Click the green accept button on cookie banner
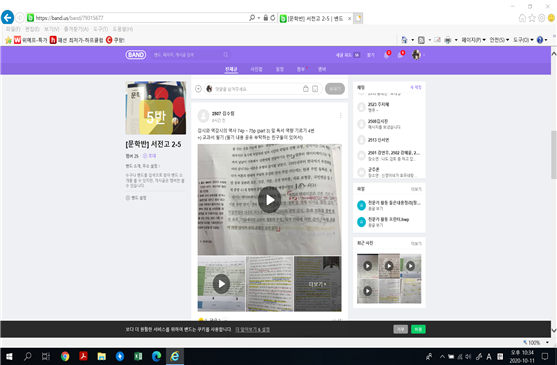Viewport: 557px width, 365px height. 418,329
